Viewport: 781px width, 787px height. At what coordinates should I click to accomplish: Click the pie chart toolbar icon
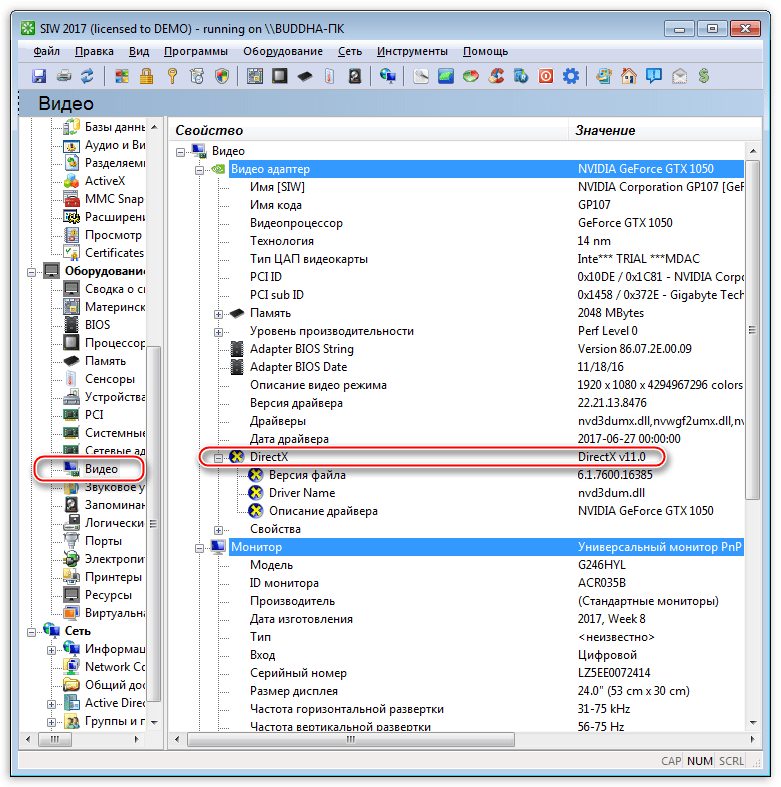(x=470, y=76)
